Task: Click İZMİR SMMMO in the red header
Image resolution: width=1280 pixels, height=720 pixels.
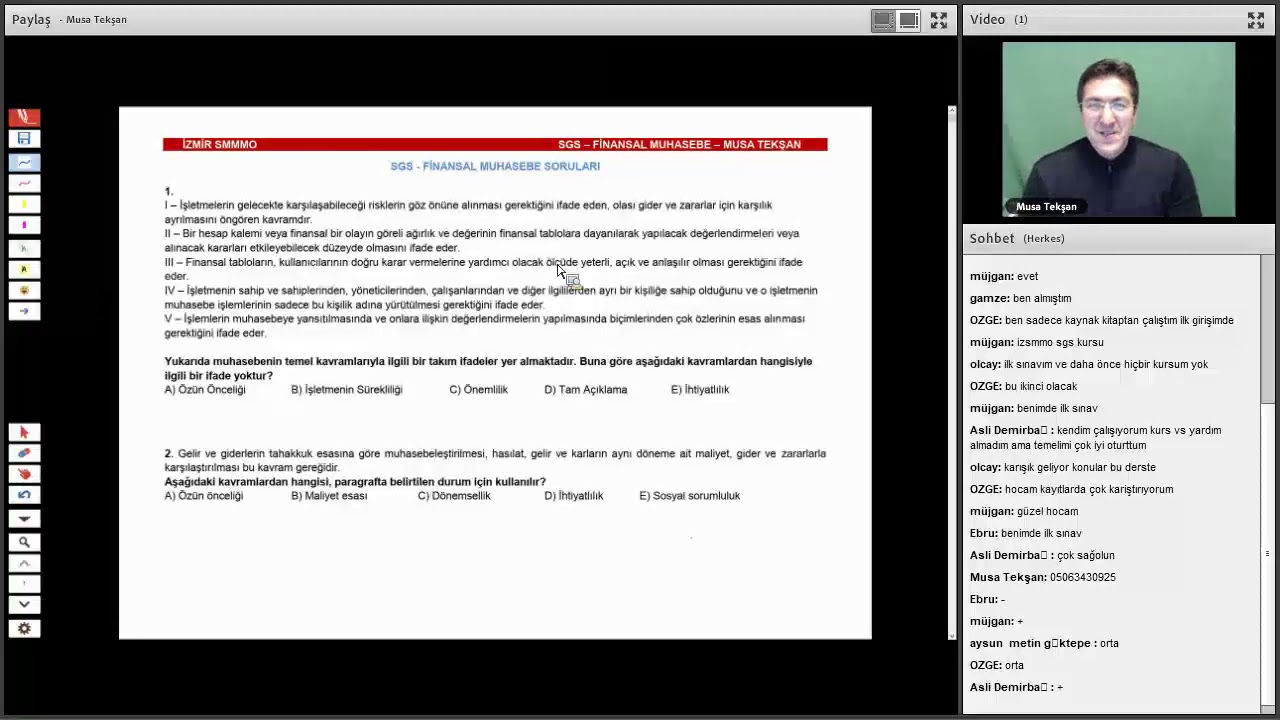Action: pos(219,145)
